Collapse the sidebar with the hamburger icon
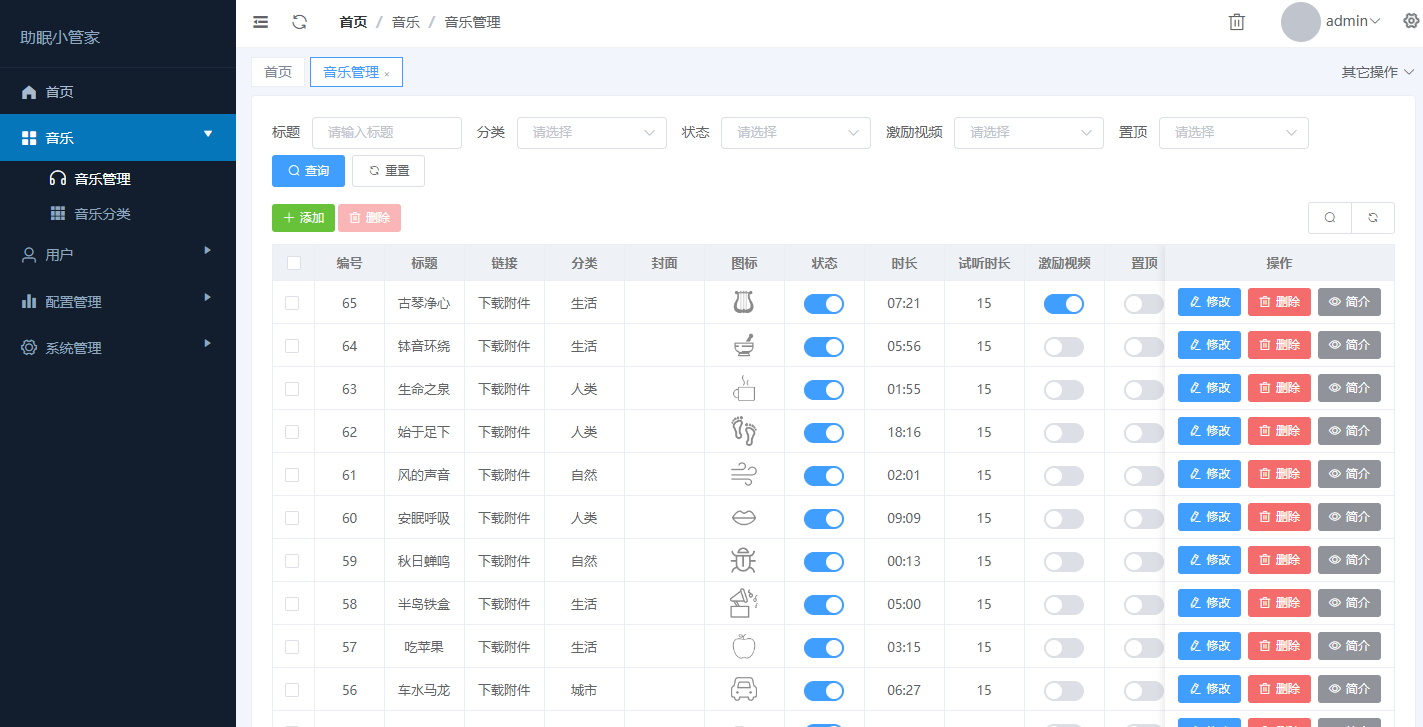1423x727 pixels. click(x=261, y=22)
